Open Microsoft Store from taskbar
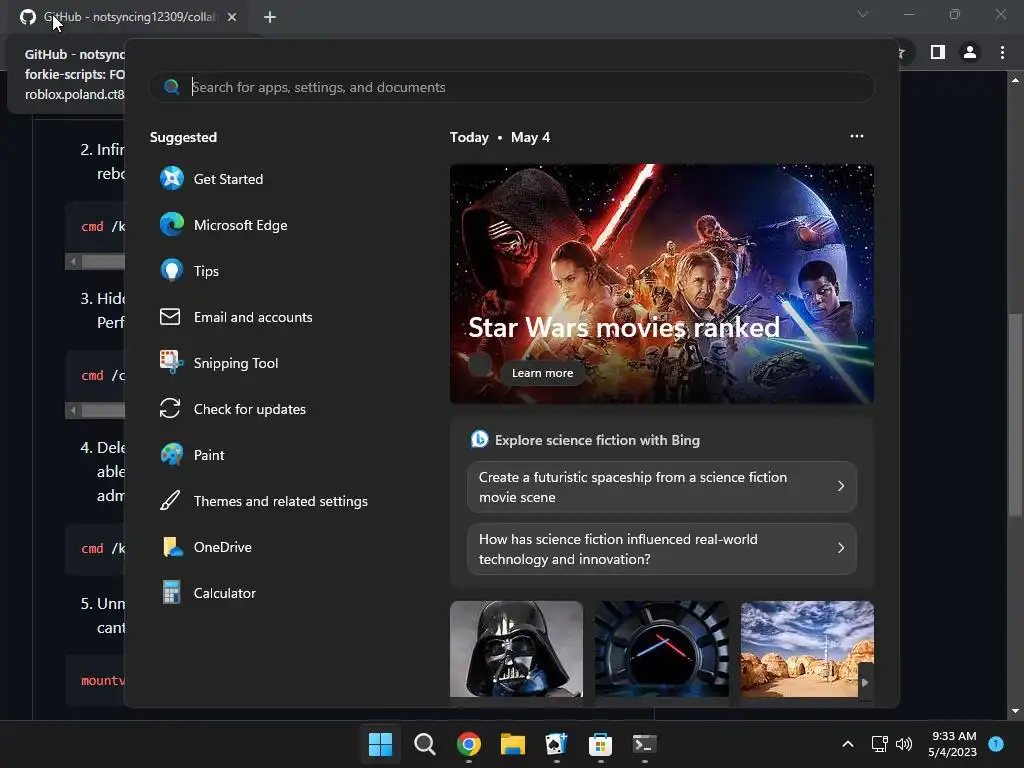The width and height of the screenshot is (1024, 768). [600, 744]
